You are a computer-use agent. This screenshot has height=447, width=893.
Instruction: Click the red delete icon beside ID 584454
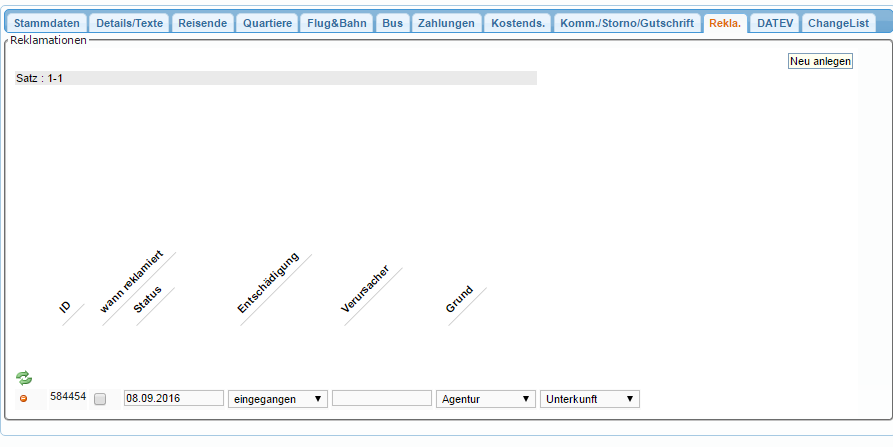(24, 399)
